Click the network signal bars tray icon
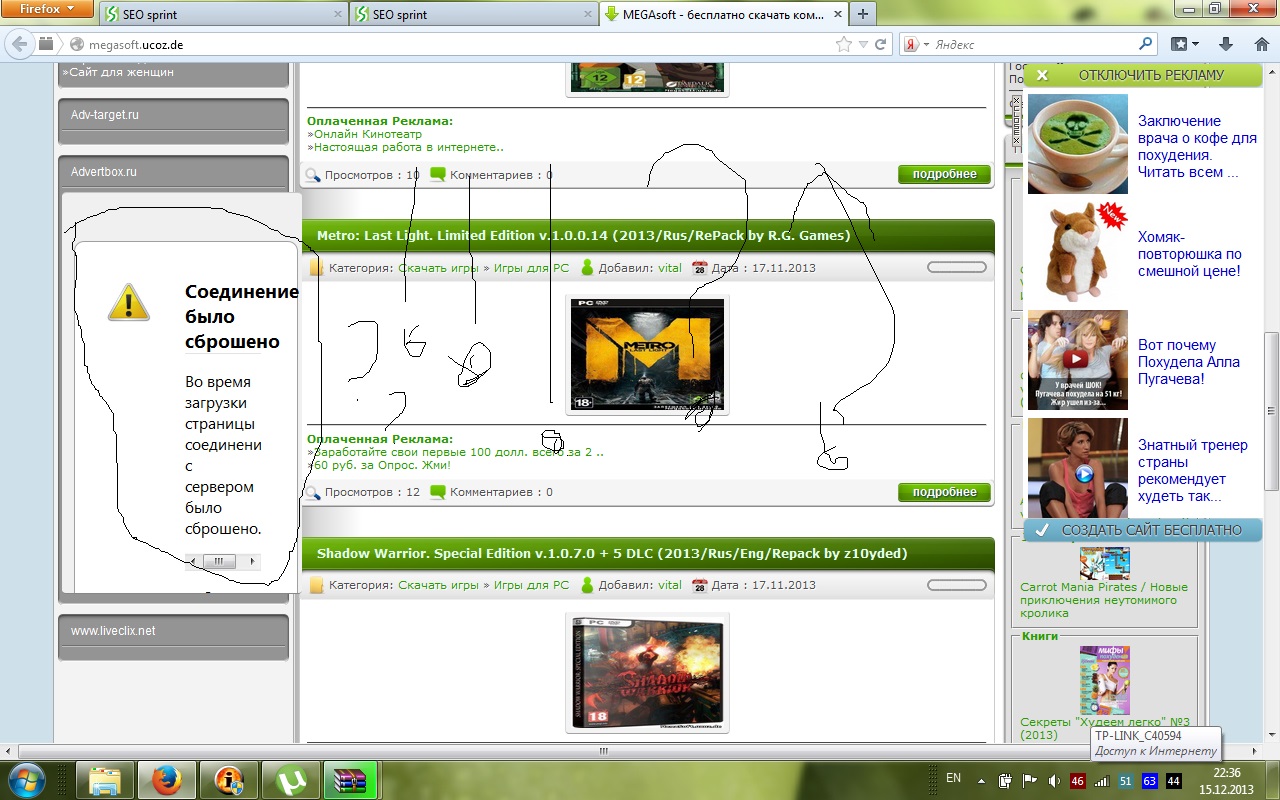Viewport: 1280px width, 800px height. point(1101,780)
